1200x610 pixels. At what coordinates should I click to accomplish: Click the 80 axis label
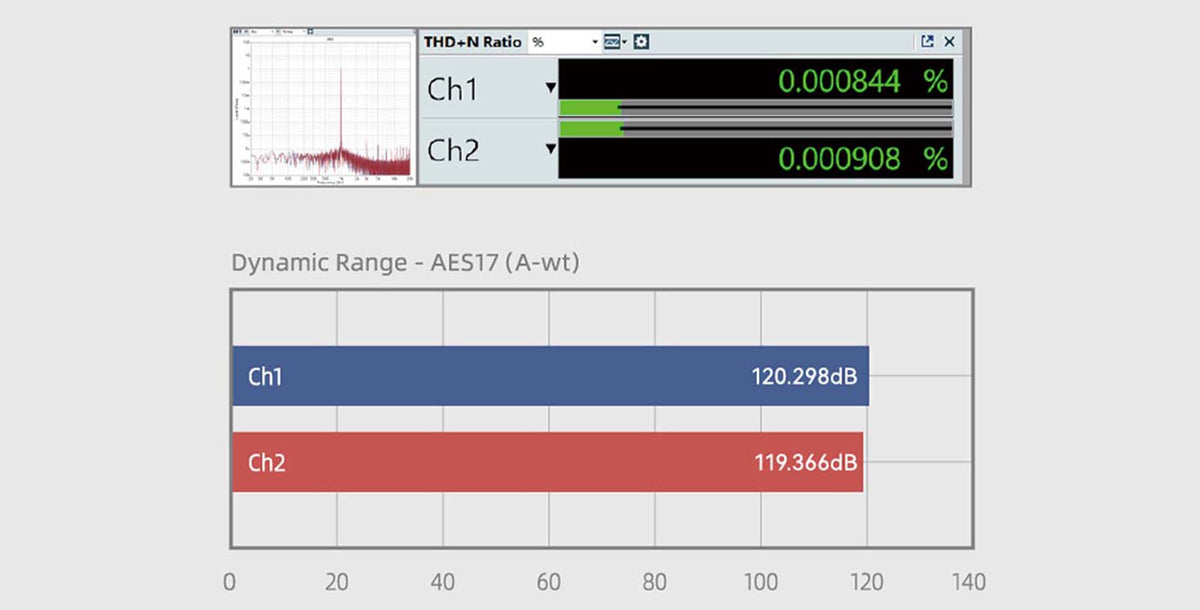pyautogui.click(x=655, y=583)
